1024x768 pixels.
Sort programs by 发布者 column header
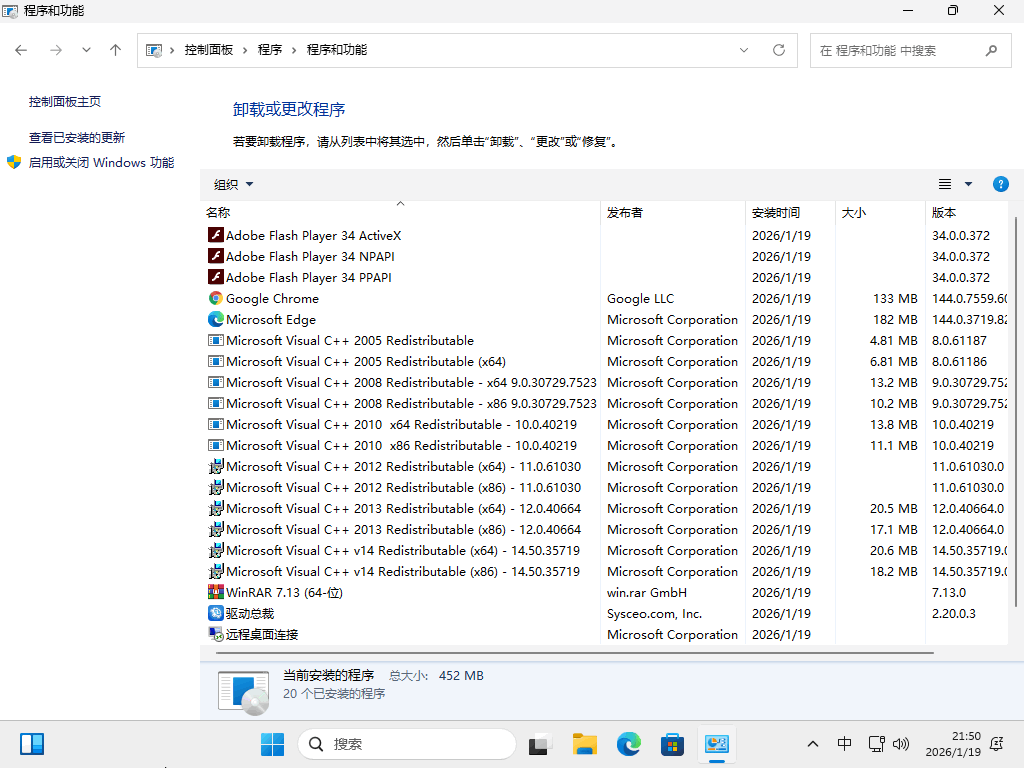pos(625,212)
